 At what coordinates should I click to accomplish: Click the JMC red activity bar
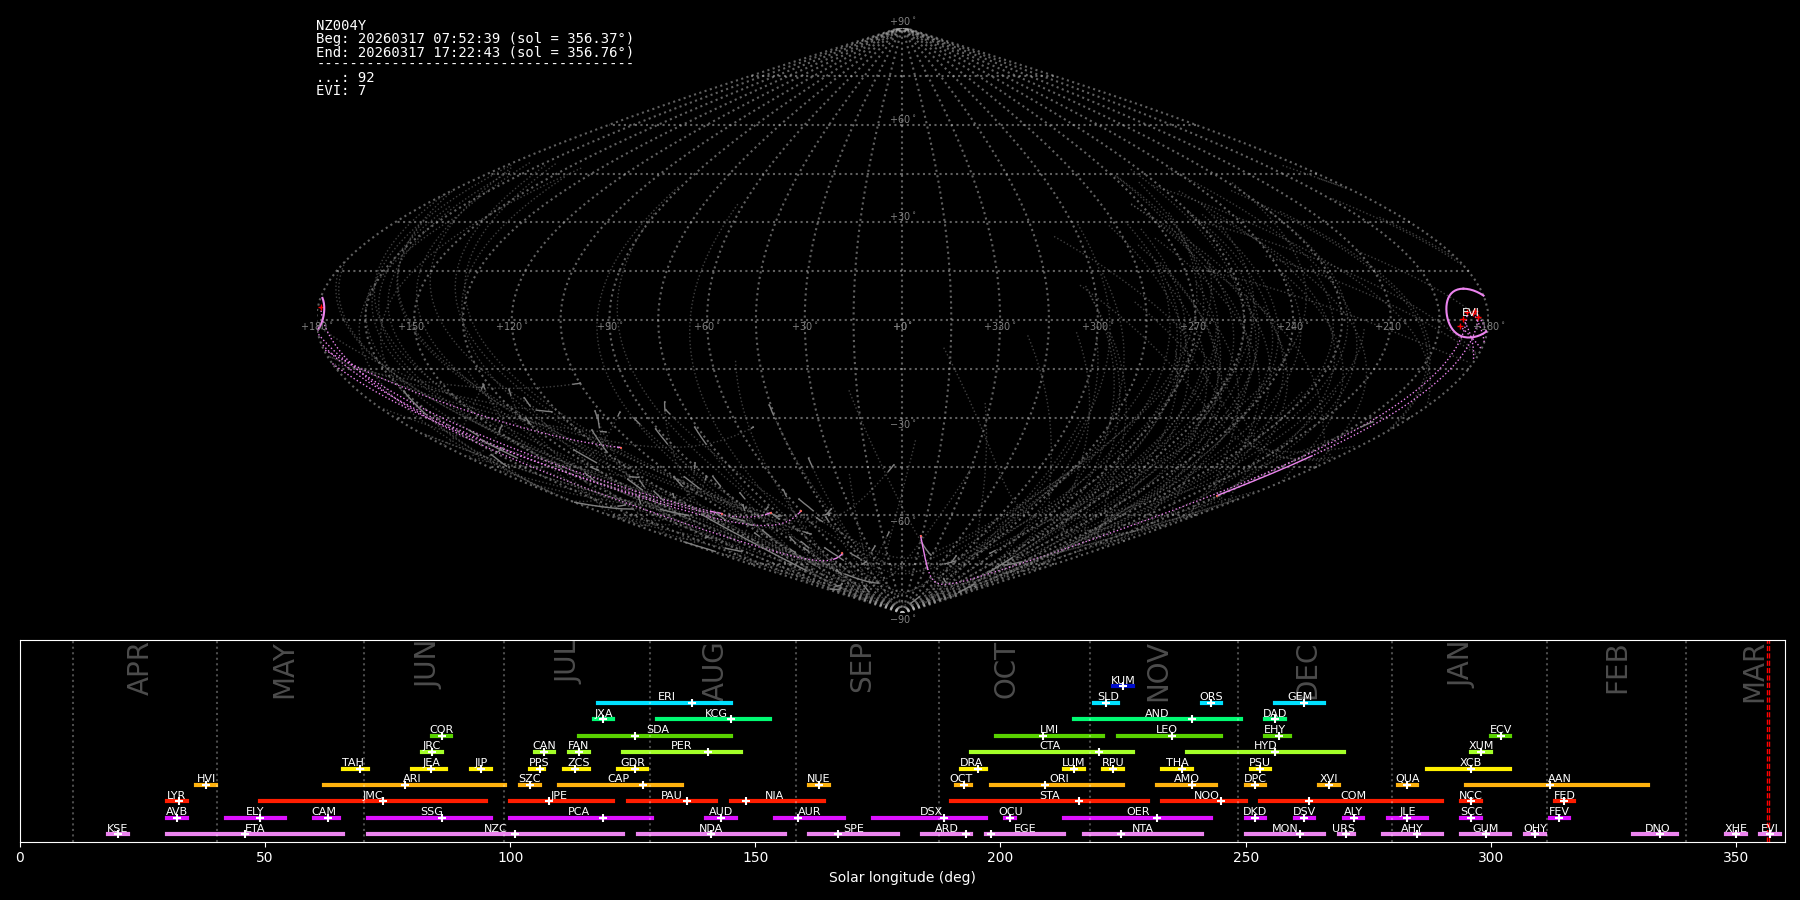(373, 801)
